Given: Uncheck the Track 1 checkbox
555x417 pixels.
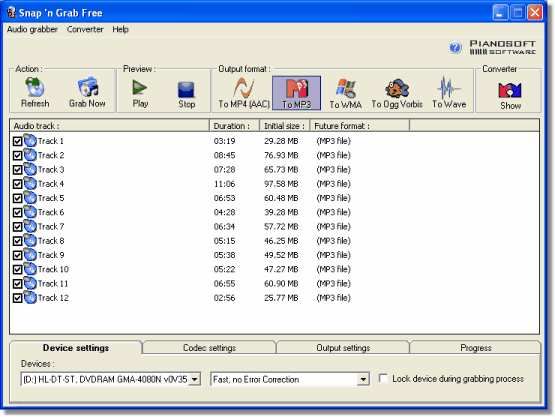Looking at the screenshot, I should (x=17, y=141).
